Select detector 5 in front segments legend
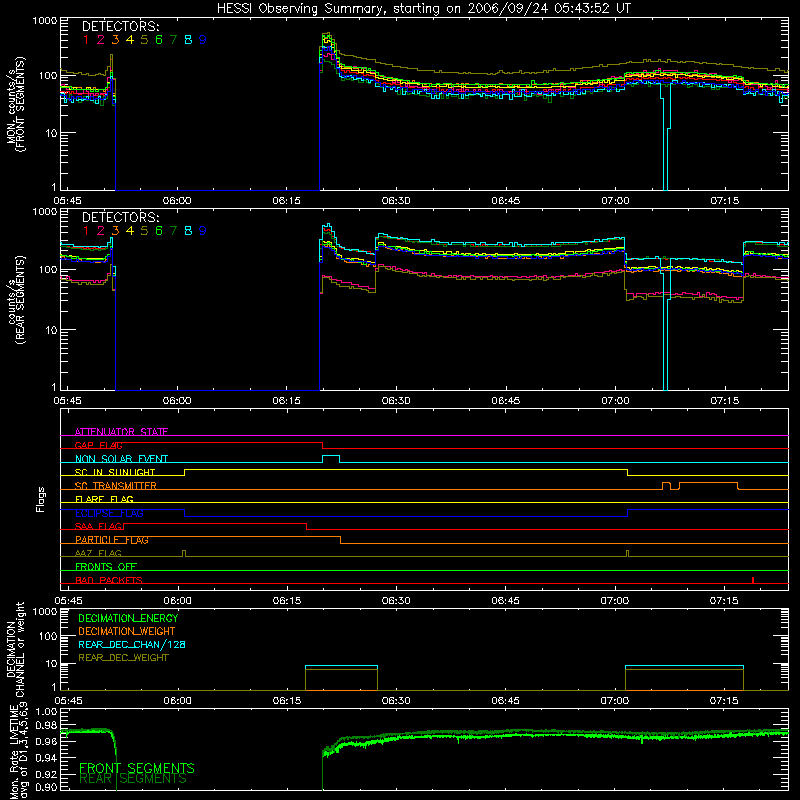 (144, 40)
